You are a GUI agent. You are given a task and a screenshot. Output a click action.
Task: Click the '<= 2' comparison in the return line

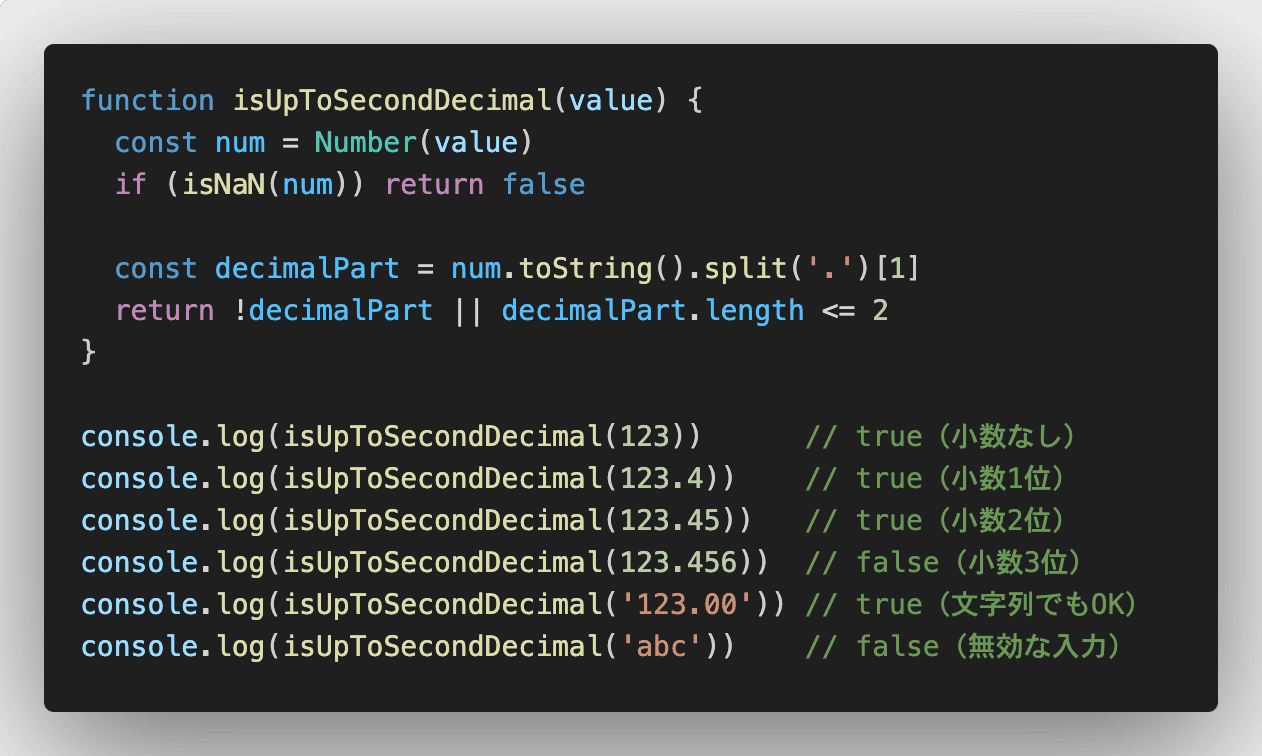pos(855,311)
